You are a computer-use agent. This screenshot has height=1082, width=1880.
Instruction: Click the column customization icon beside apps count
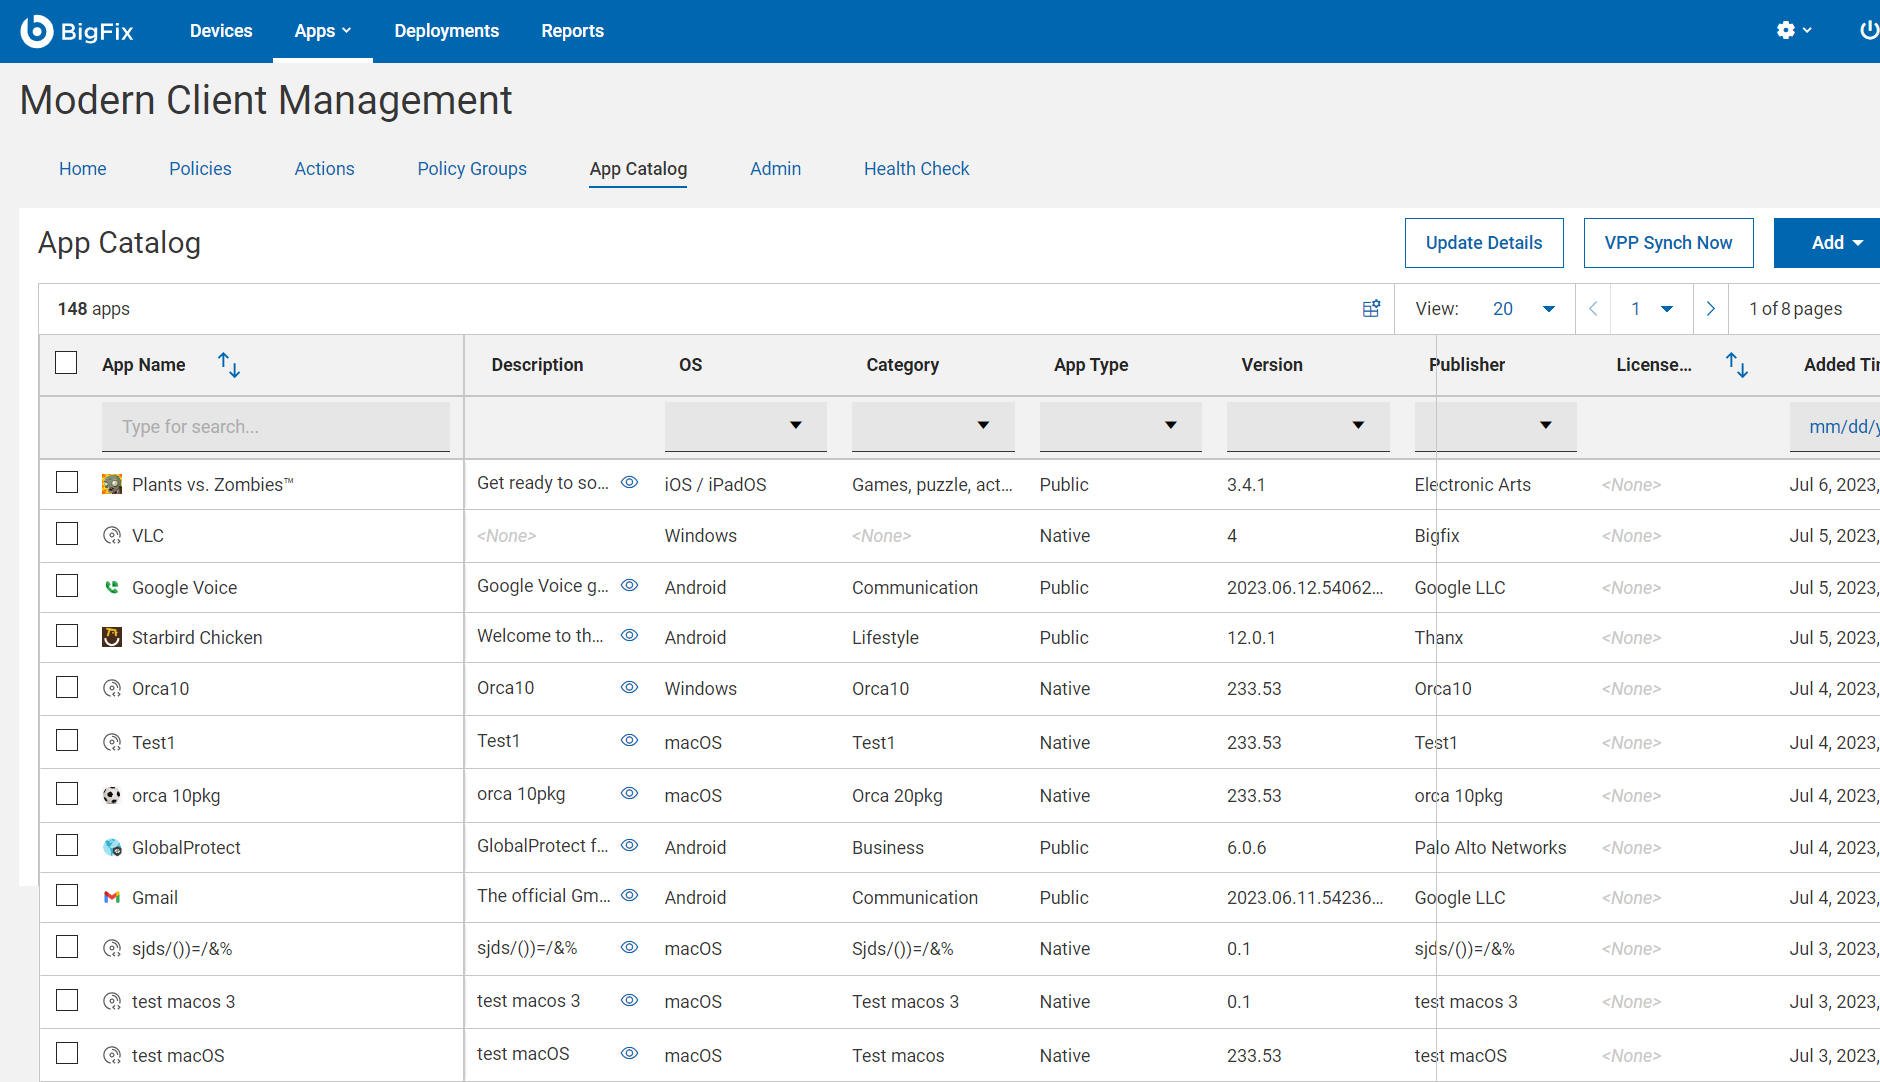tap(1371, 308)
